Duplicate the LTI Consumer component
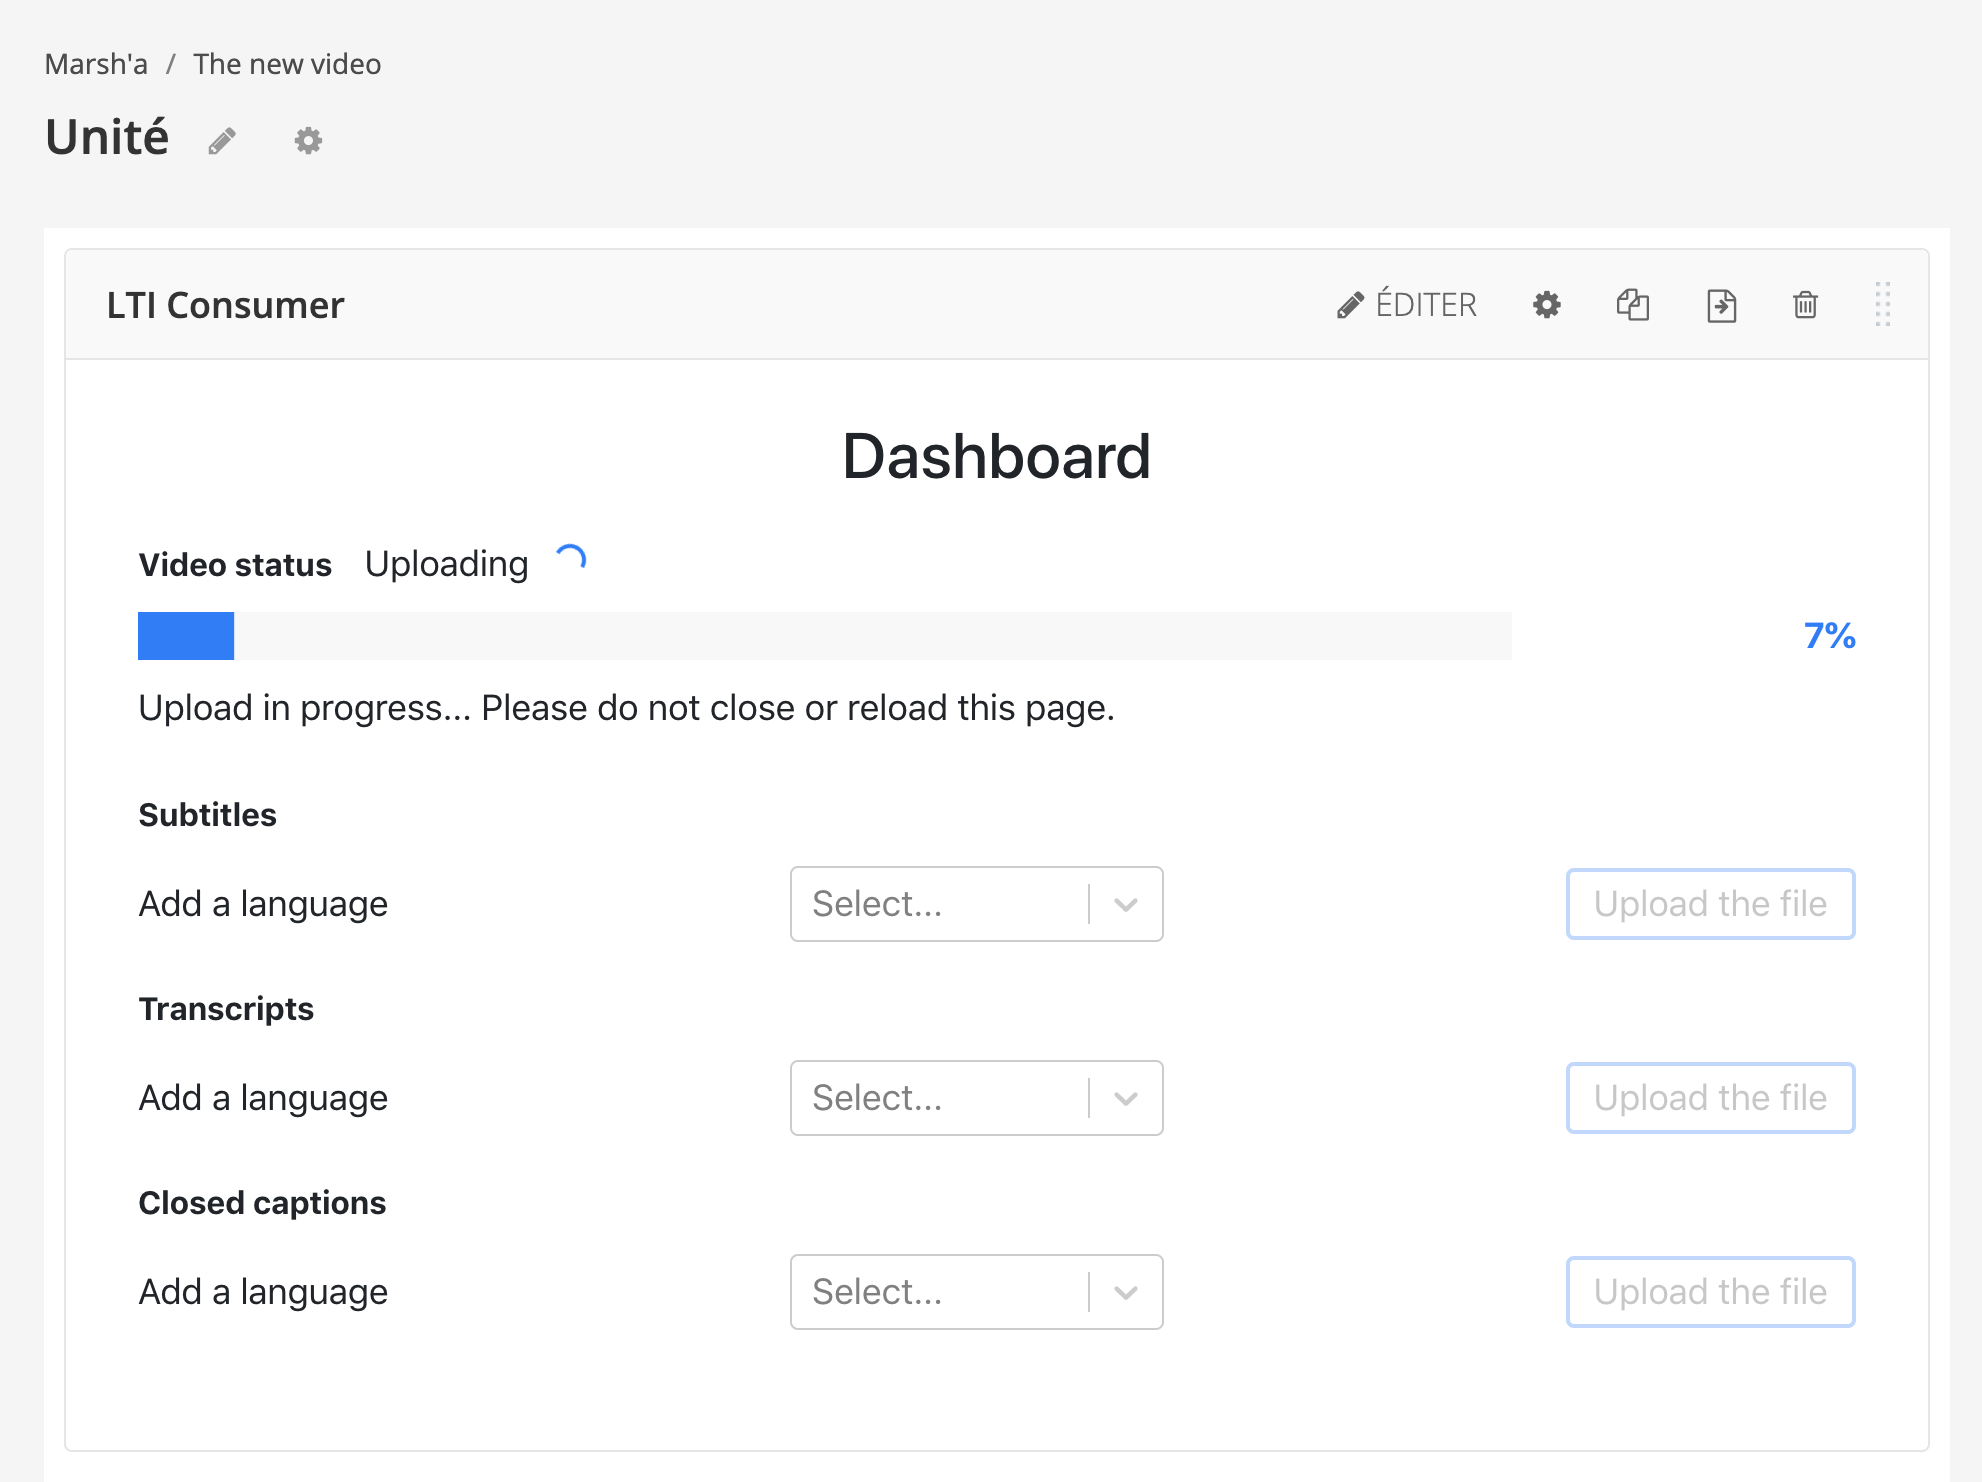1982x1482 pixels. click(1633, 305)
